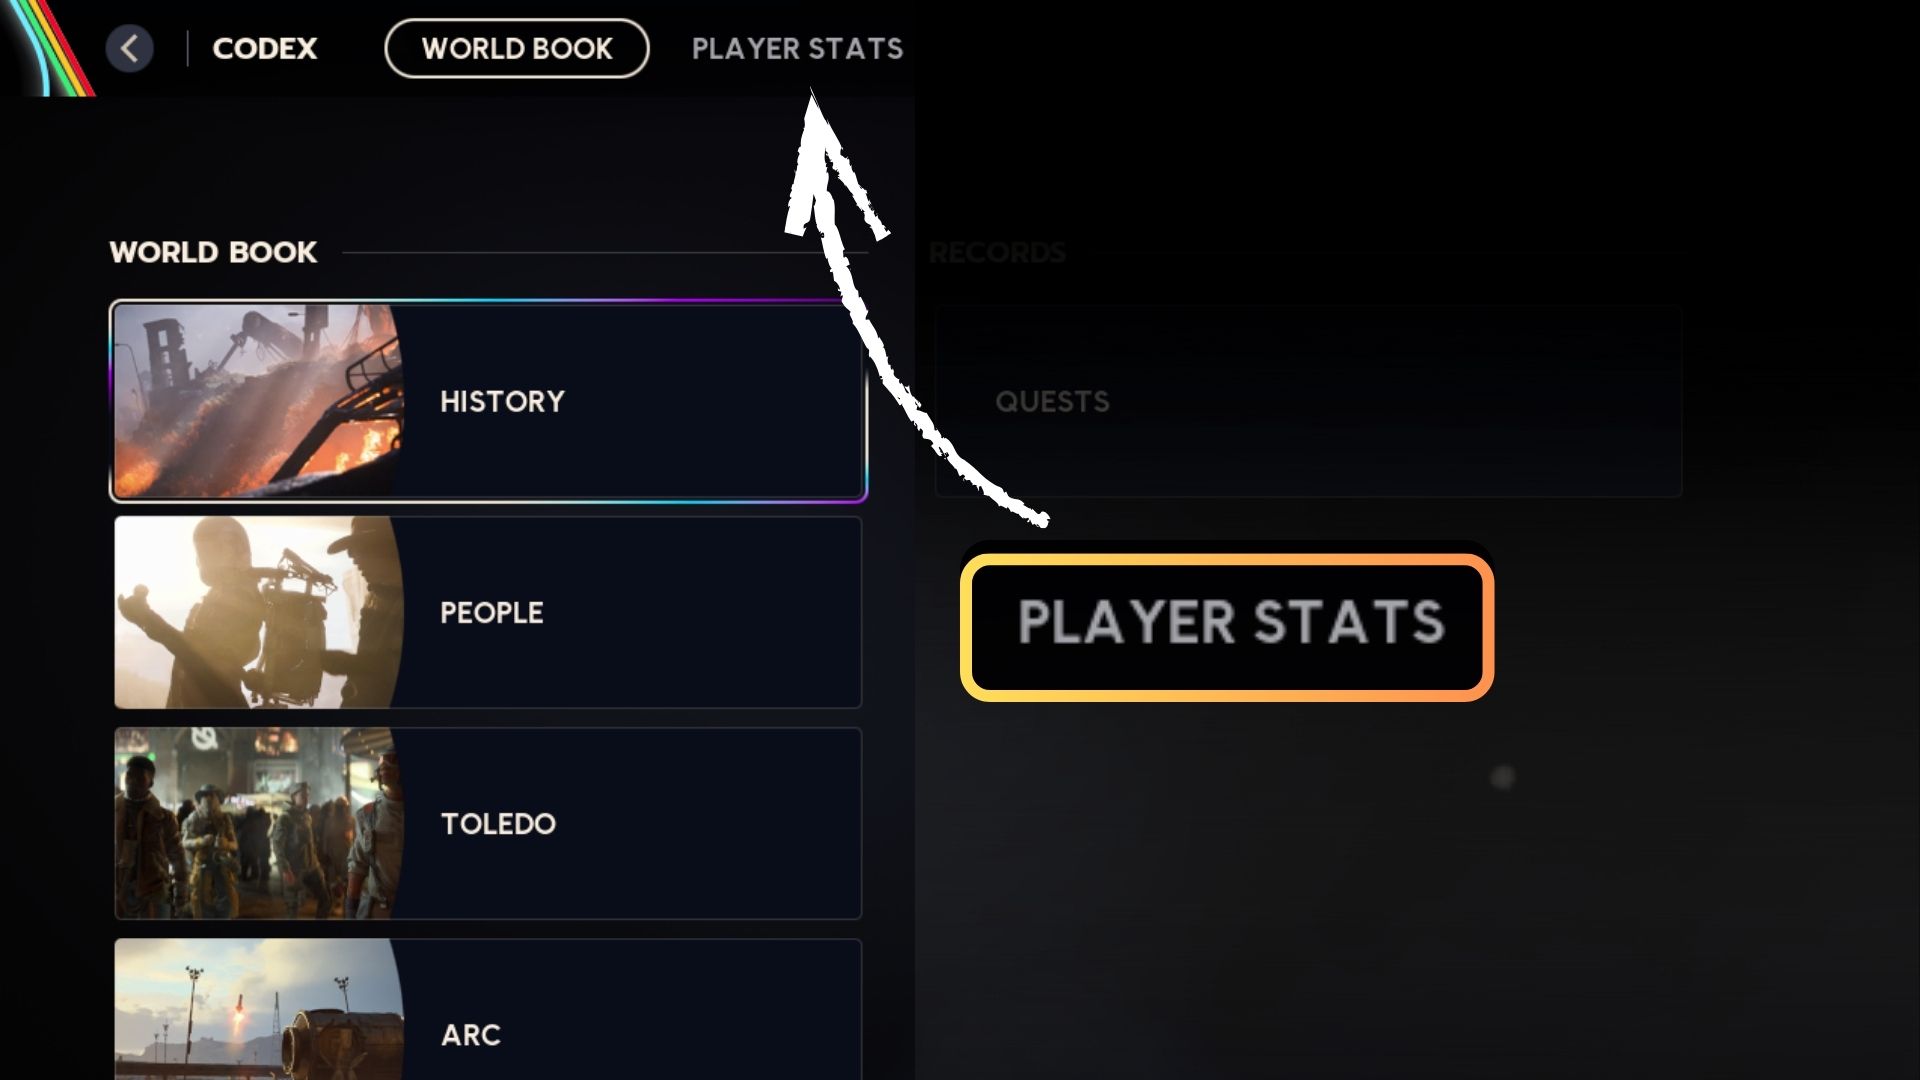Click the World Book section heading
This screenshot has width=1920, height=1080.
[213, 252]
